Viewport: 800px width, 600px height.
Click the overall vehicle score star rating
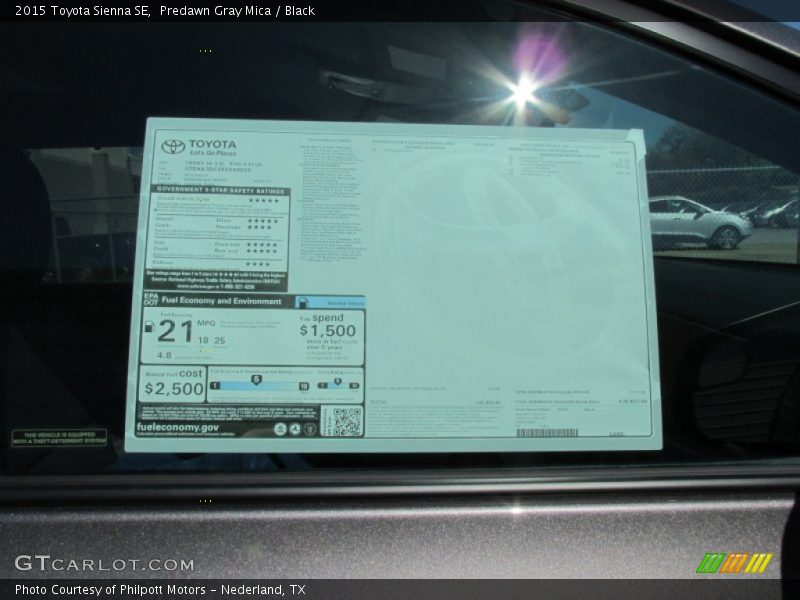263,201
